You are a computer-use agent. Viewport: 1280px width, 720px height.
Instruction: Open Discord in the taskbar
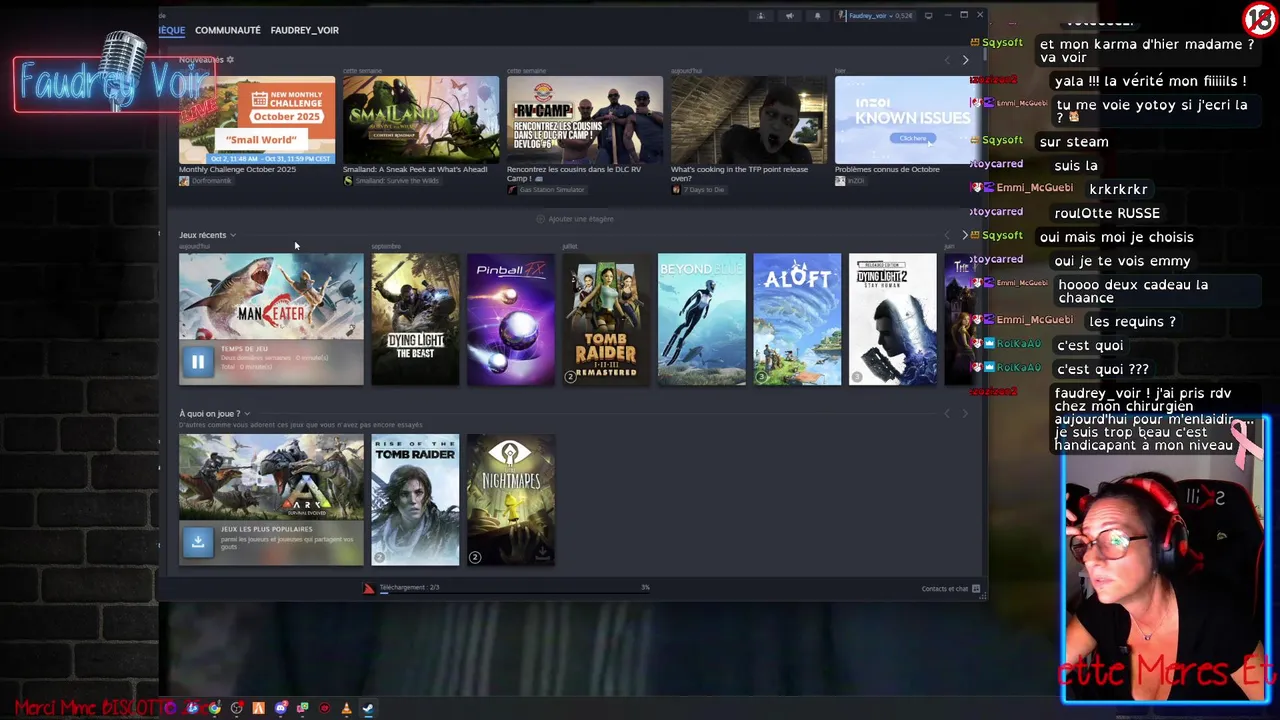coord(281,708)
